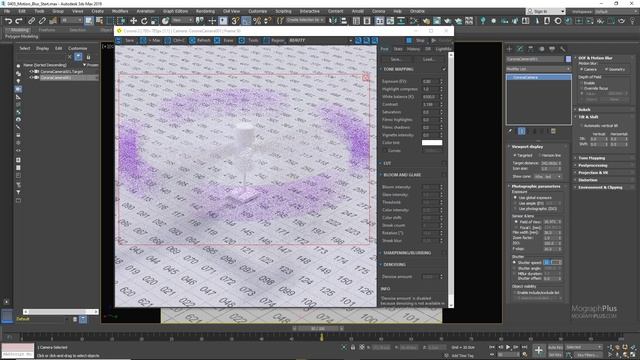Open the Utilities wrench tab

tap(562, 49)
